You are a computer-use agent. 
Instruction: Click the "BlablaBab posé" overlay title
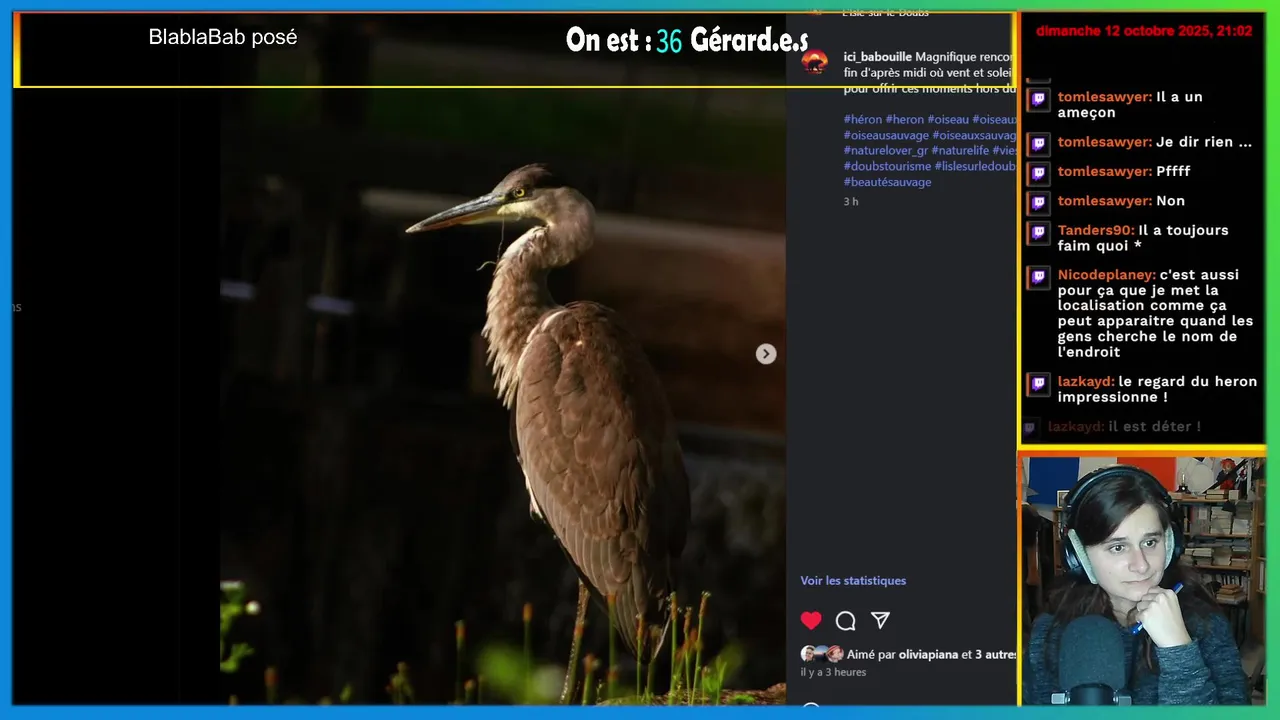223,38
